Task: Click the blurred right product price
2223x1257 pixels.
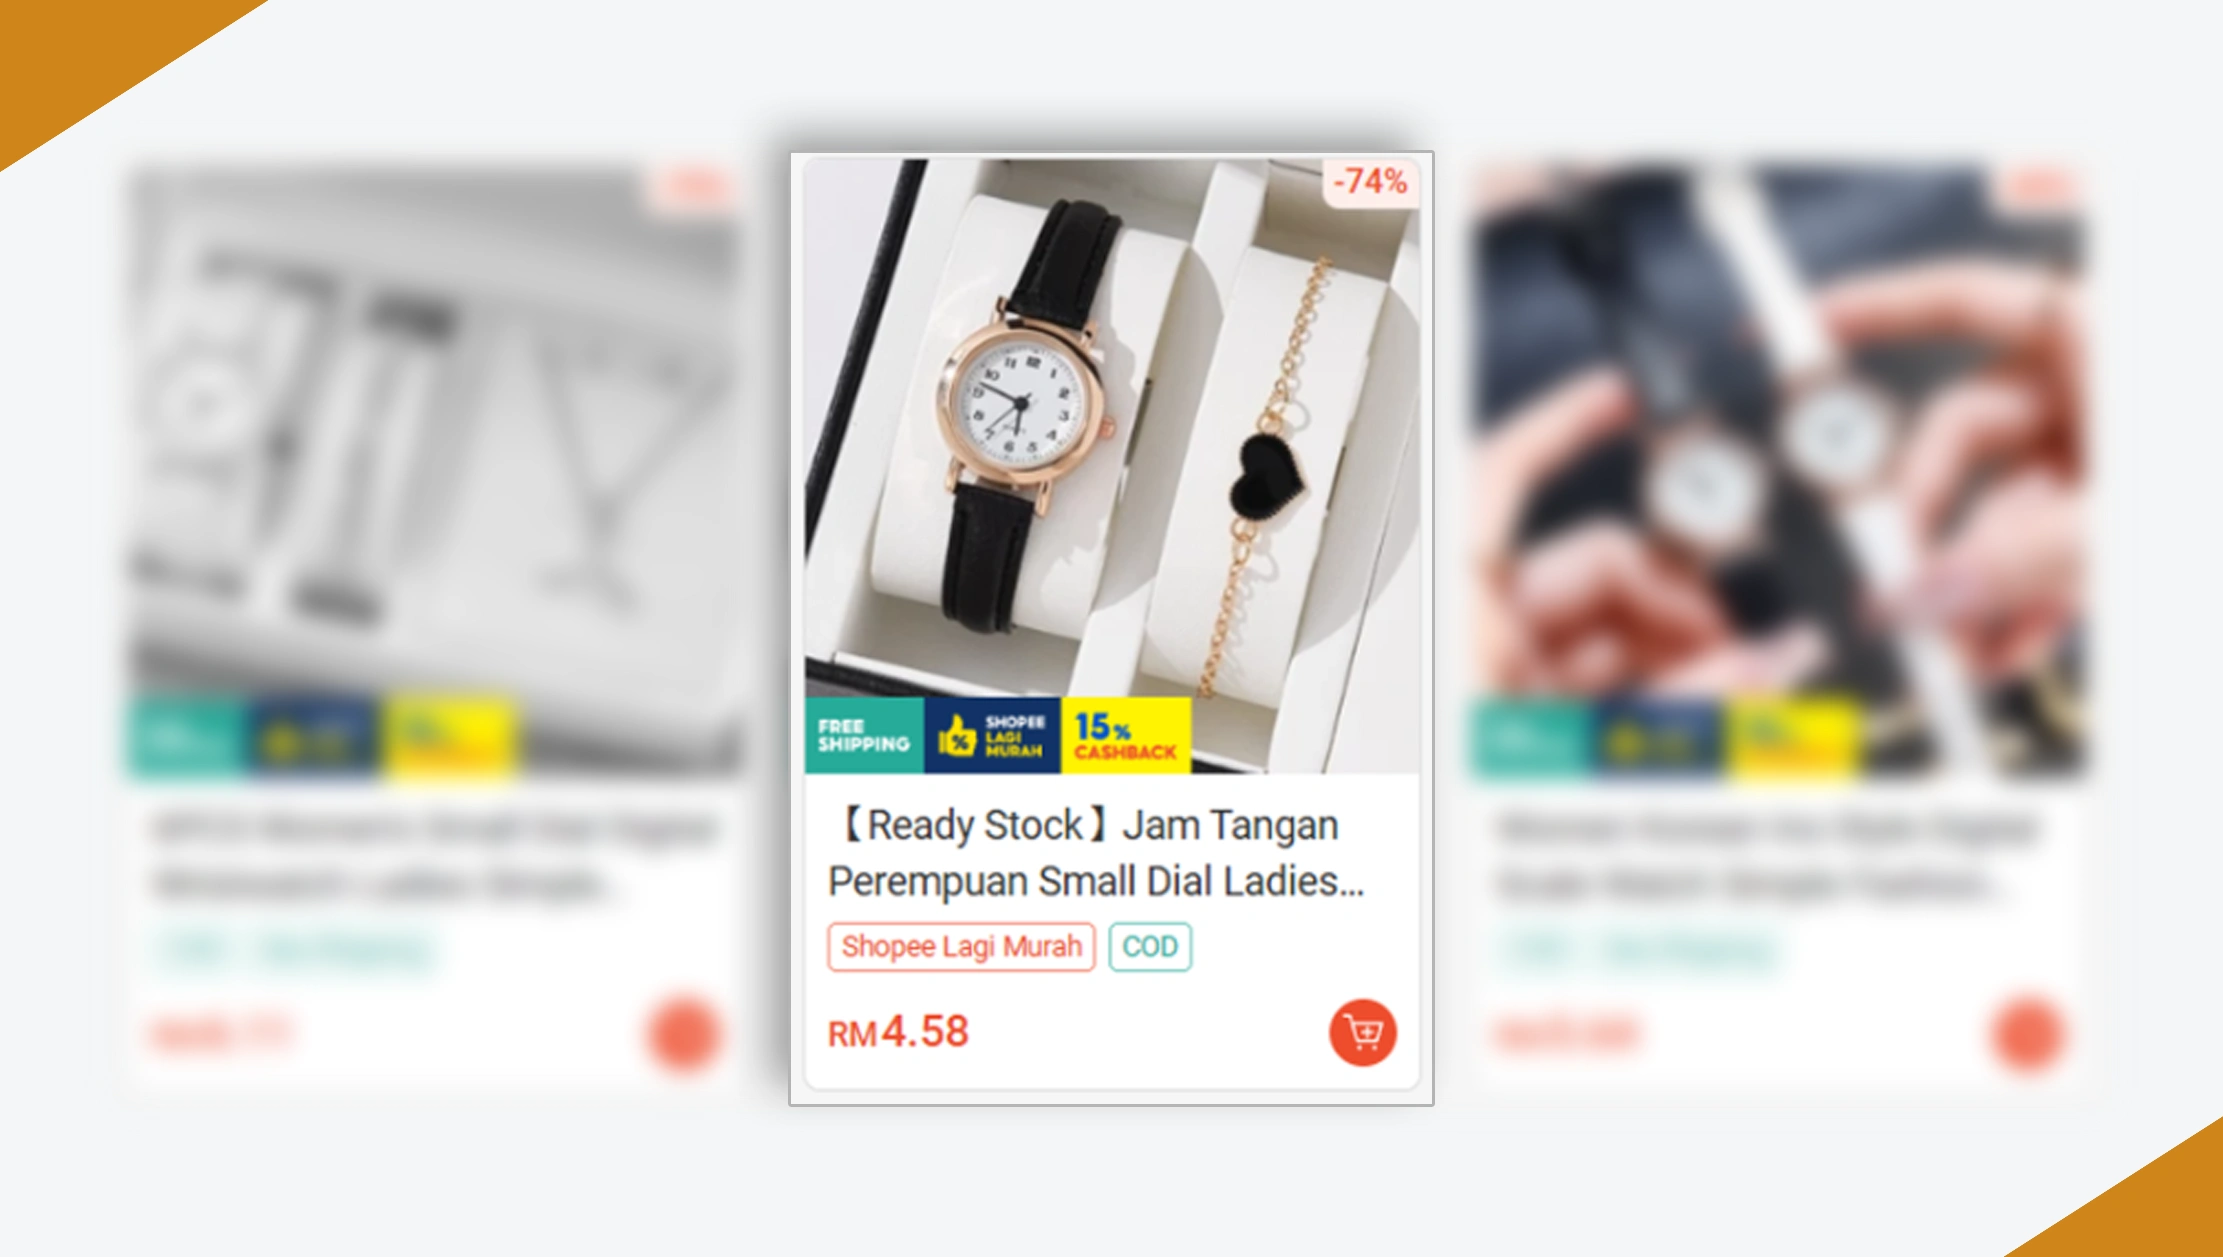Action: tap(1566, 1034)
